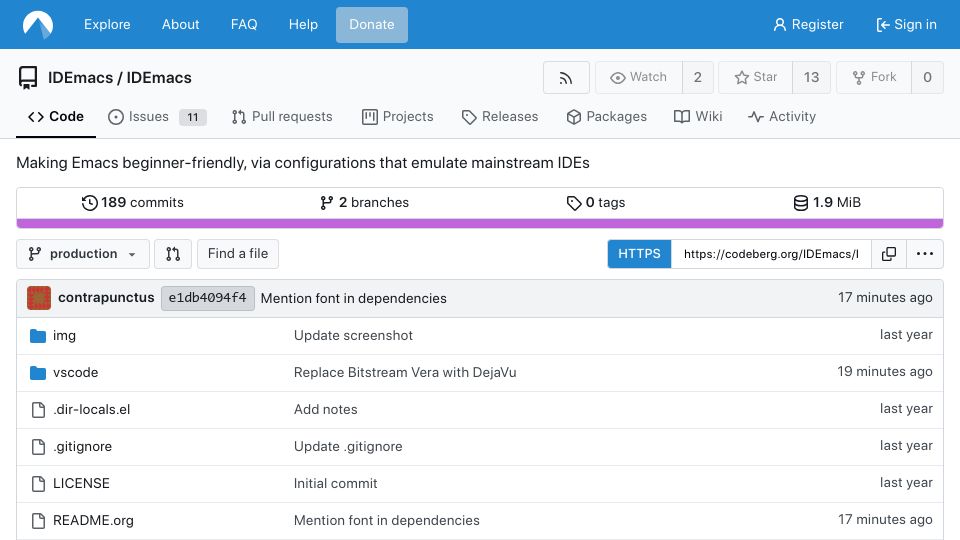This screenshot has height=540, width=960.
Task: Open the 'Update .gitignore' commit message
Action: tap(348, 447)
